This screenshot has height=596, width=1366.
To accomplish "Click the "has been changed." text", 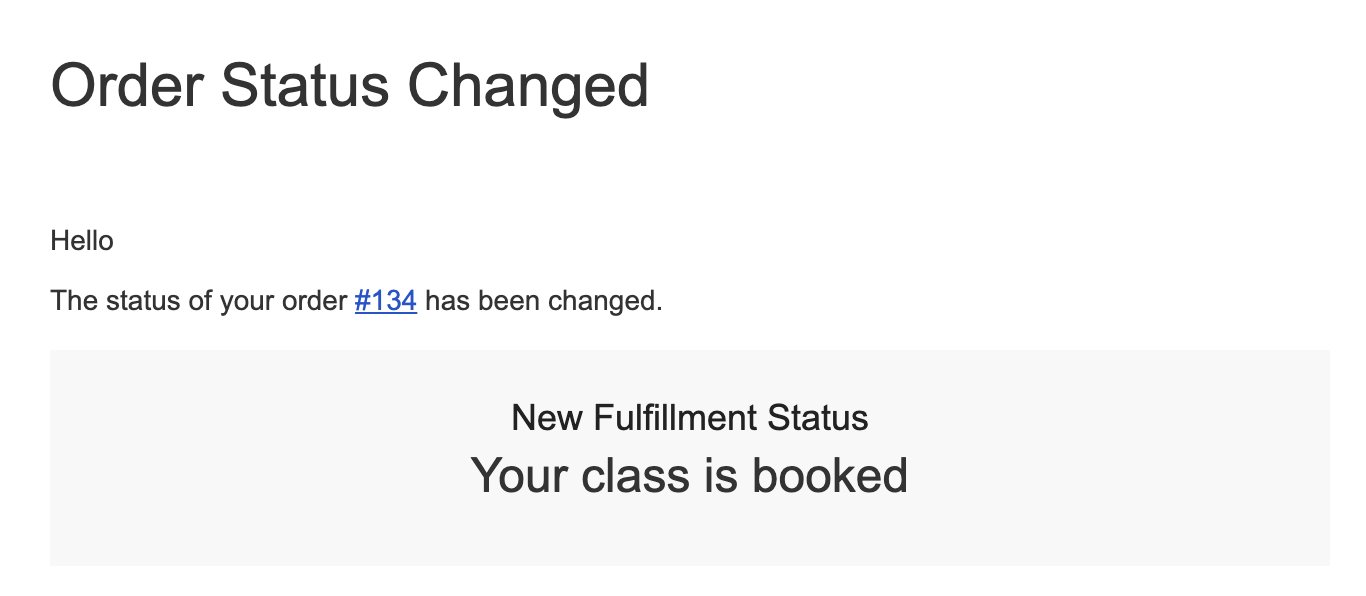I will (544, 300).
